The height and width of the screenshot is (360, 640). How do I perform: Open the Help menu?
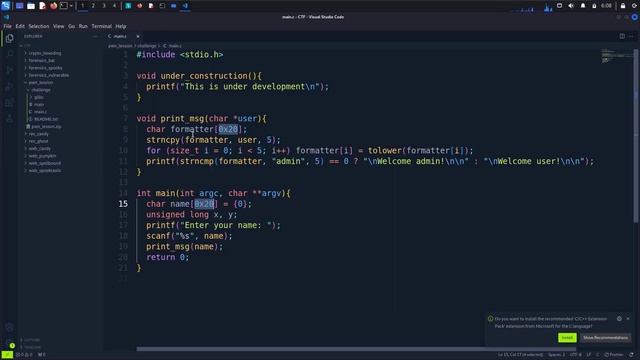pyautogui.click(x=121, y=26)
